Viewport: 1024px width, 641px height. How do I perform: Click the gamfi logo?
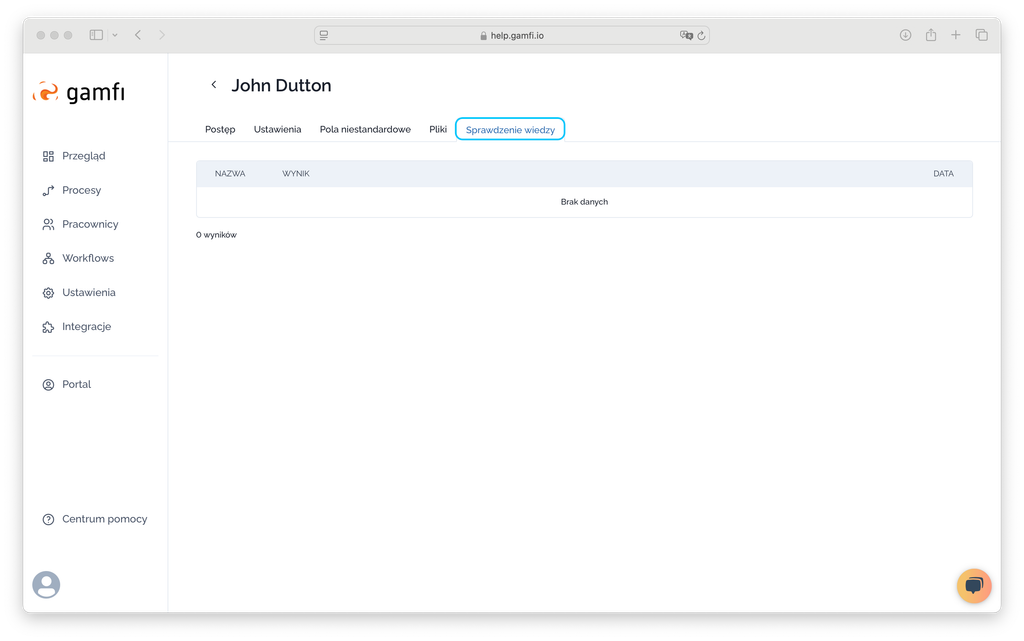[x=79, y=93]
